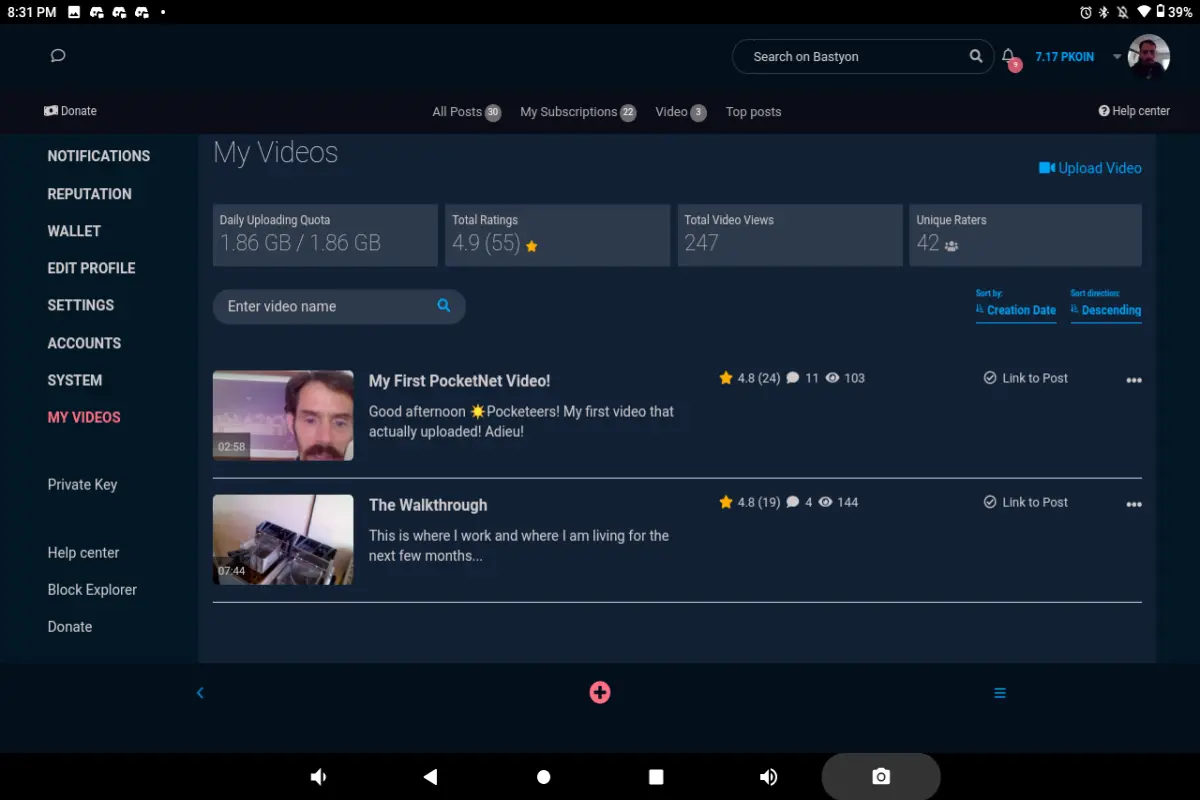Open the user profile avatar

pos(1149,57)
